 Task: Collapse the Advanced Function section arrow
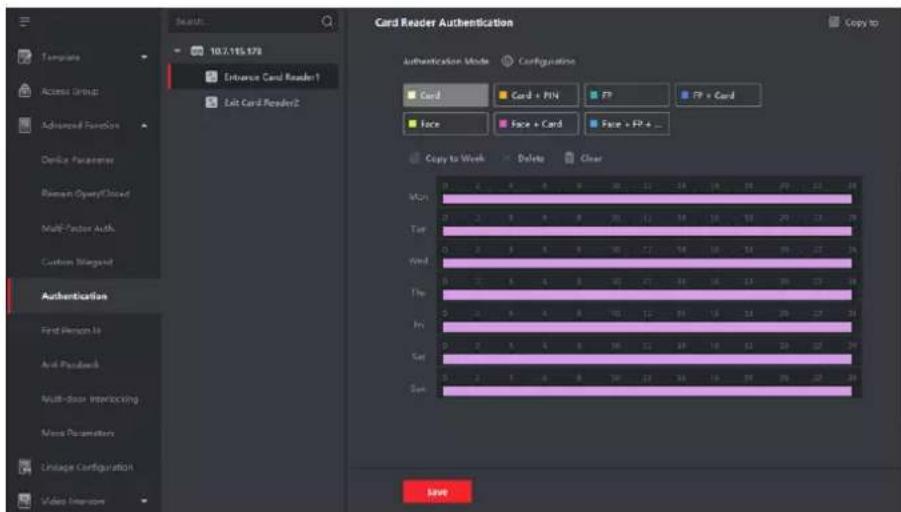(144, 125)
